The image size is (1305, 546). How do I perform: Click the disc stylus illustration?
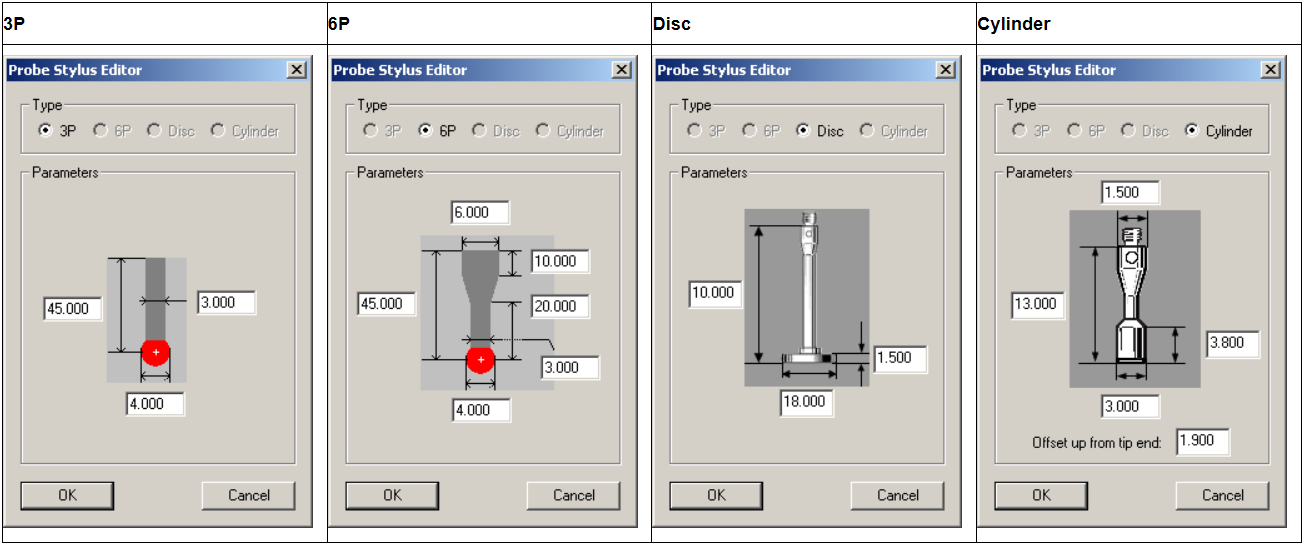click(x=808, y=295)
